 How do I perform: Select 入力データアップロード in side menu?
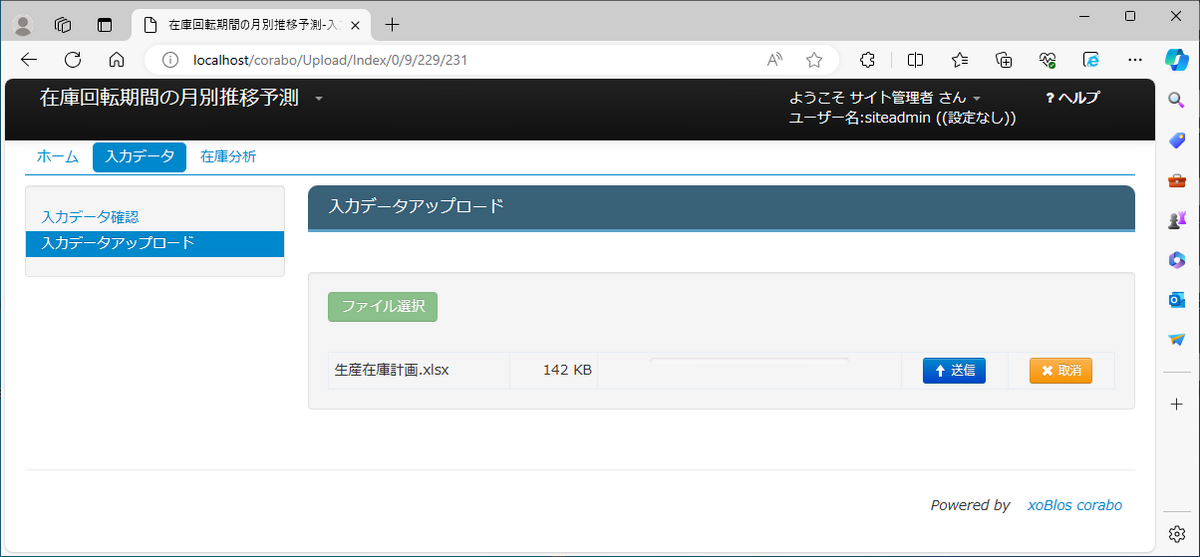click(155, 243)
